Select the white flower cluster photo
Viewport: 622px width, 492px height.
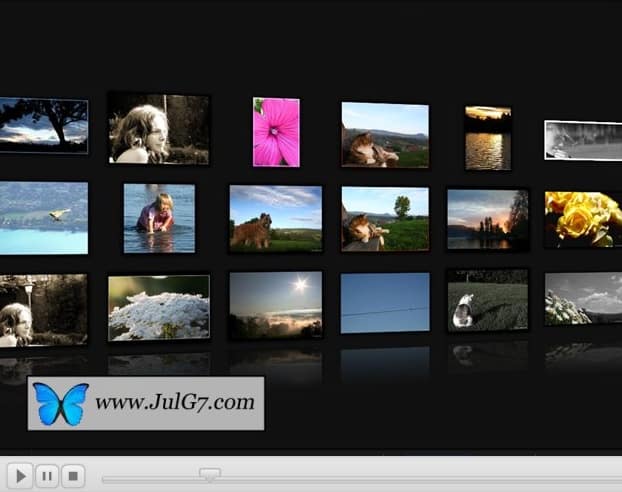pos(159,308)
